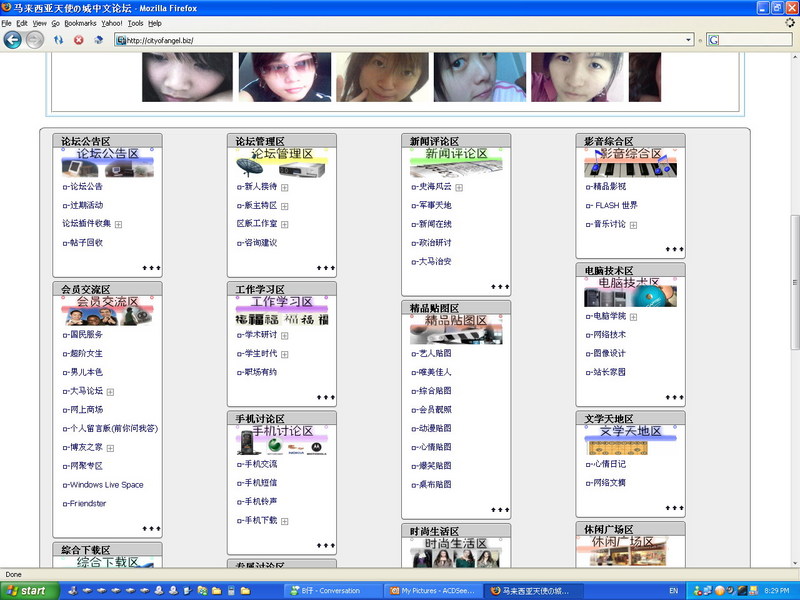Click the three dots in 新闻评论区 box
This screenshot has height=600, width=800.
(x=500, y=287)
